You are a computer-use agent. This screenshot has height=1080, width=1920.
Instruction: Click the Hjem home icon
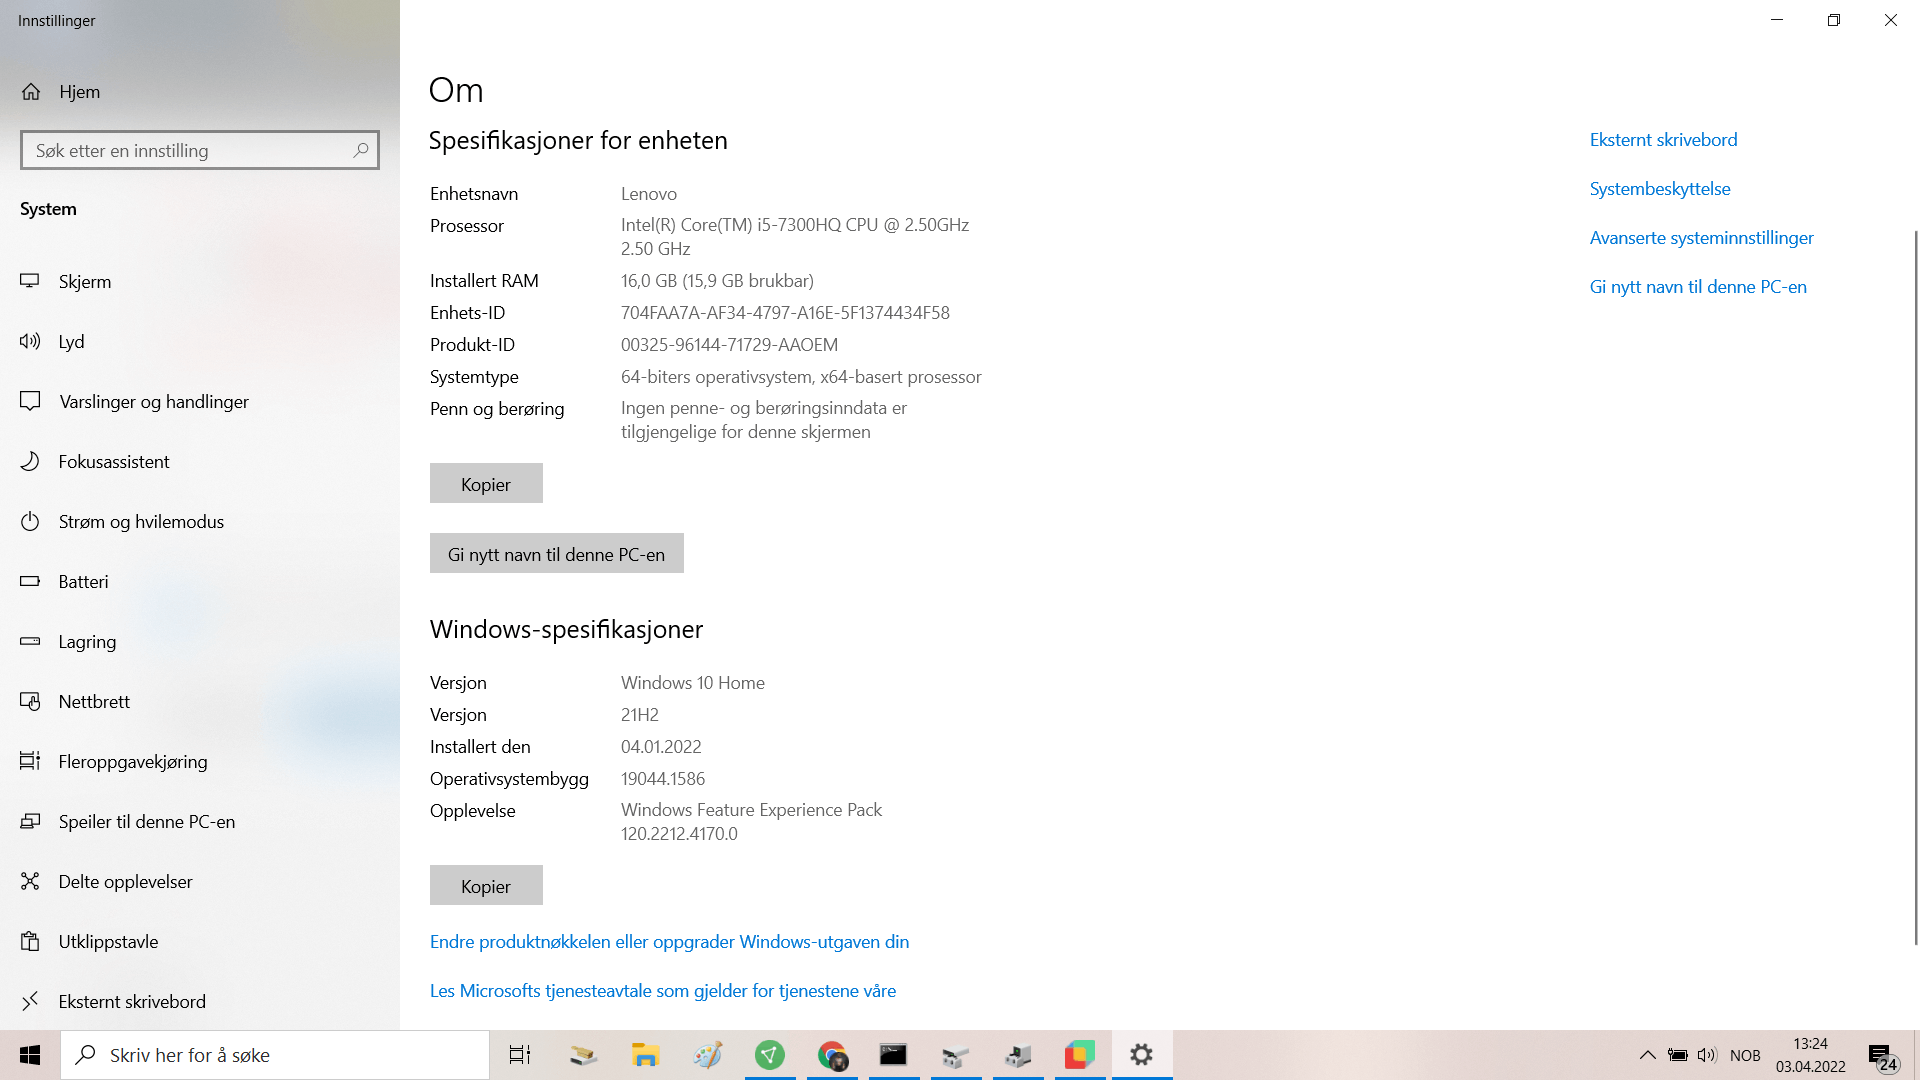tap(31, 92)
